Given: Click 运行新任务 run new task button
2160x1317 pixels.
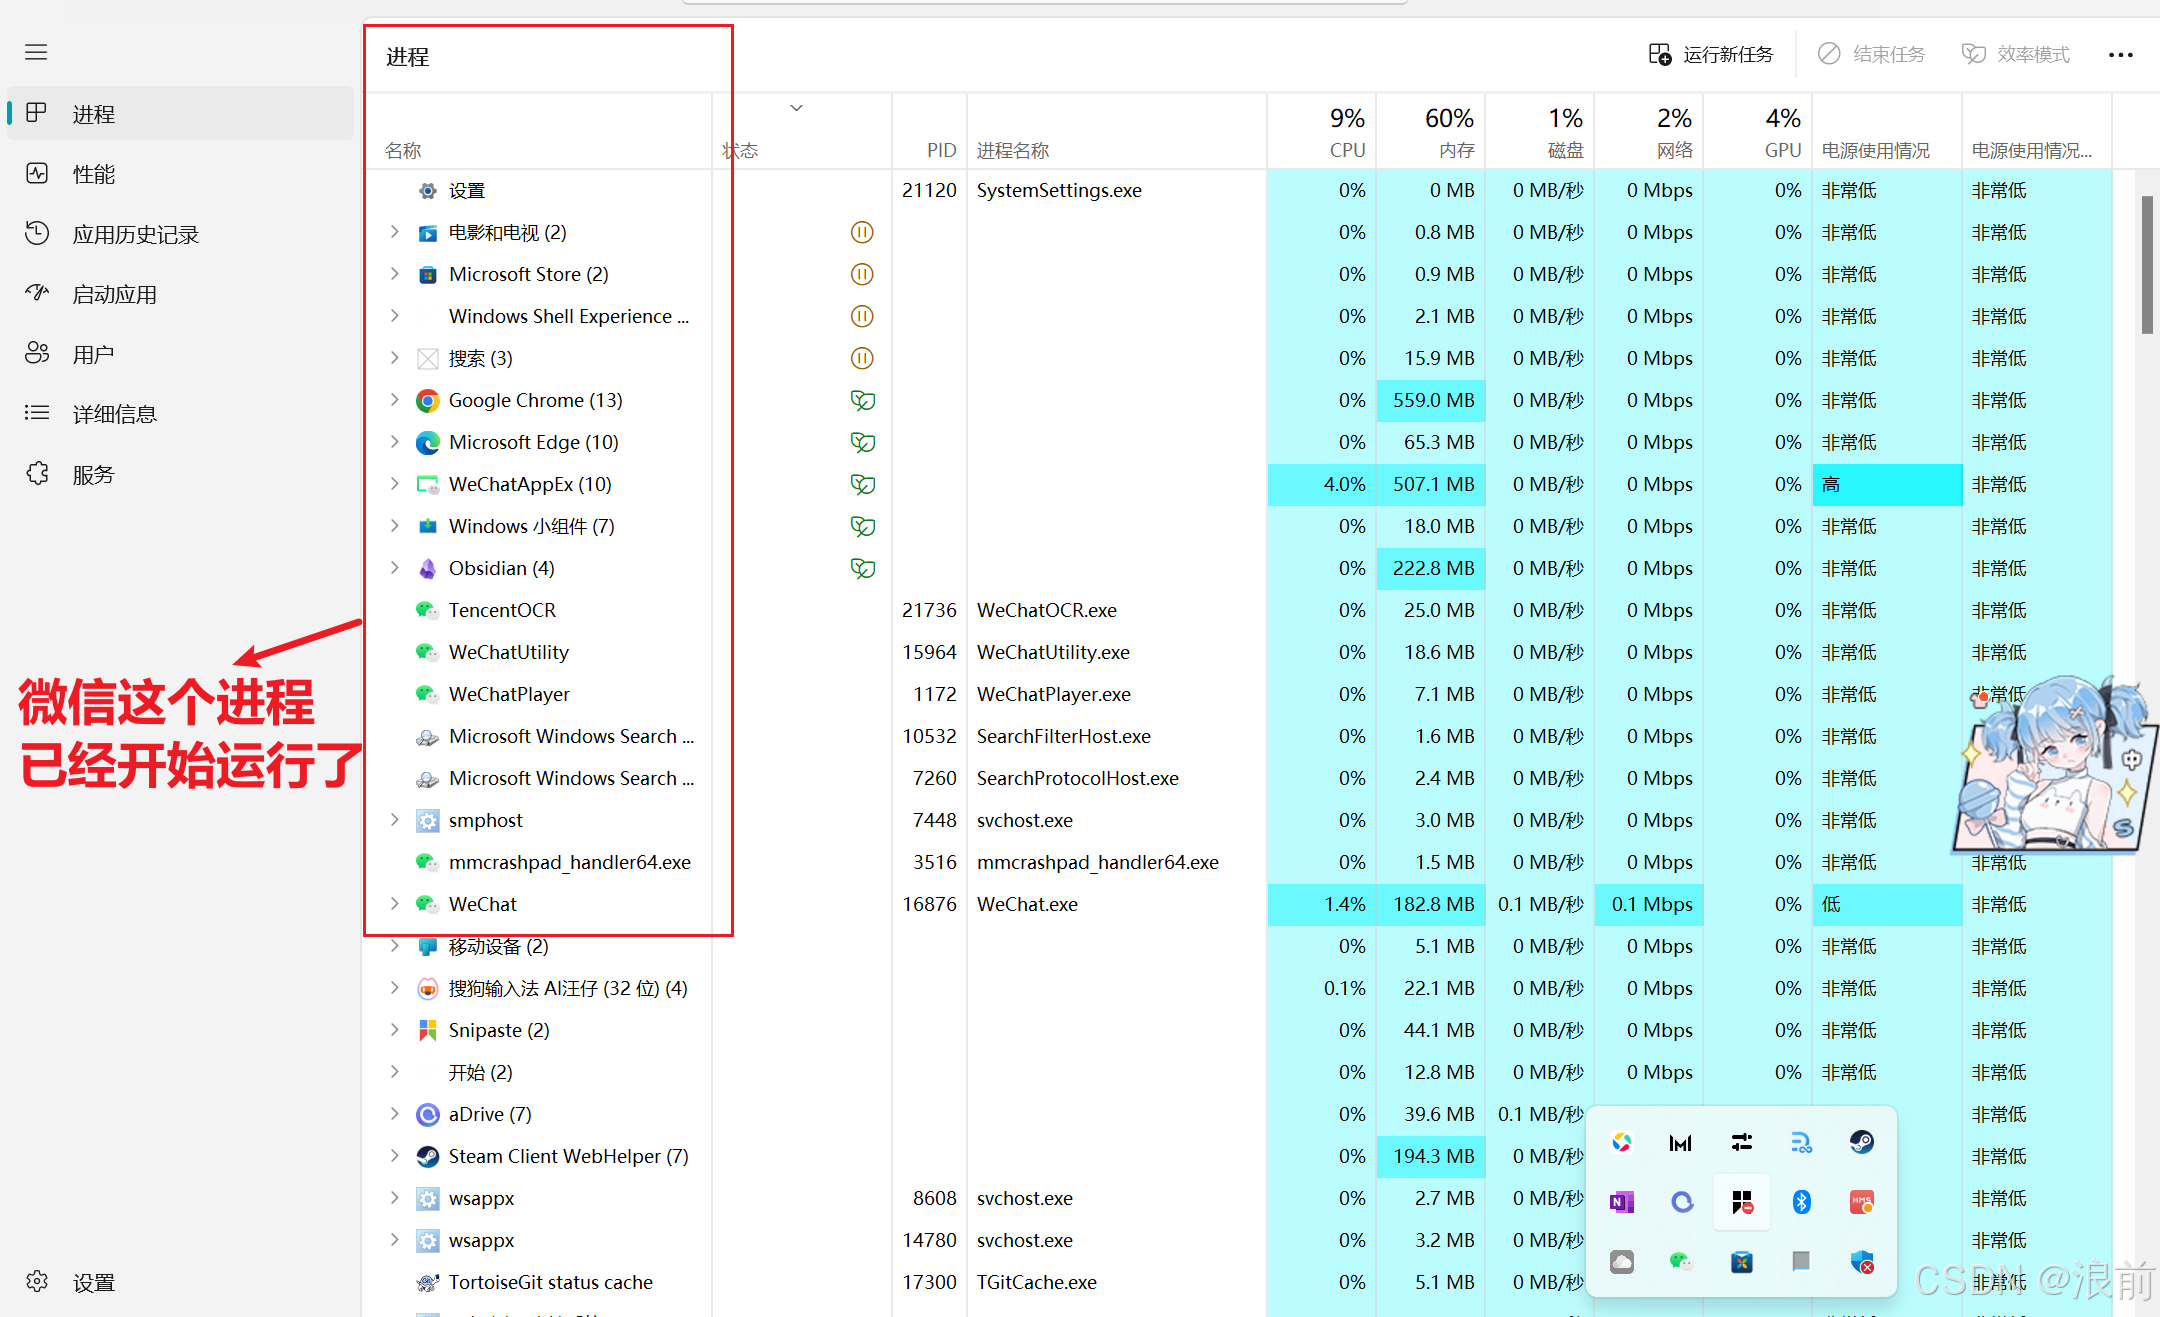Looking at the screenshot, I should pos(1711,54).
